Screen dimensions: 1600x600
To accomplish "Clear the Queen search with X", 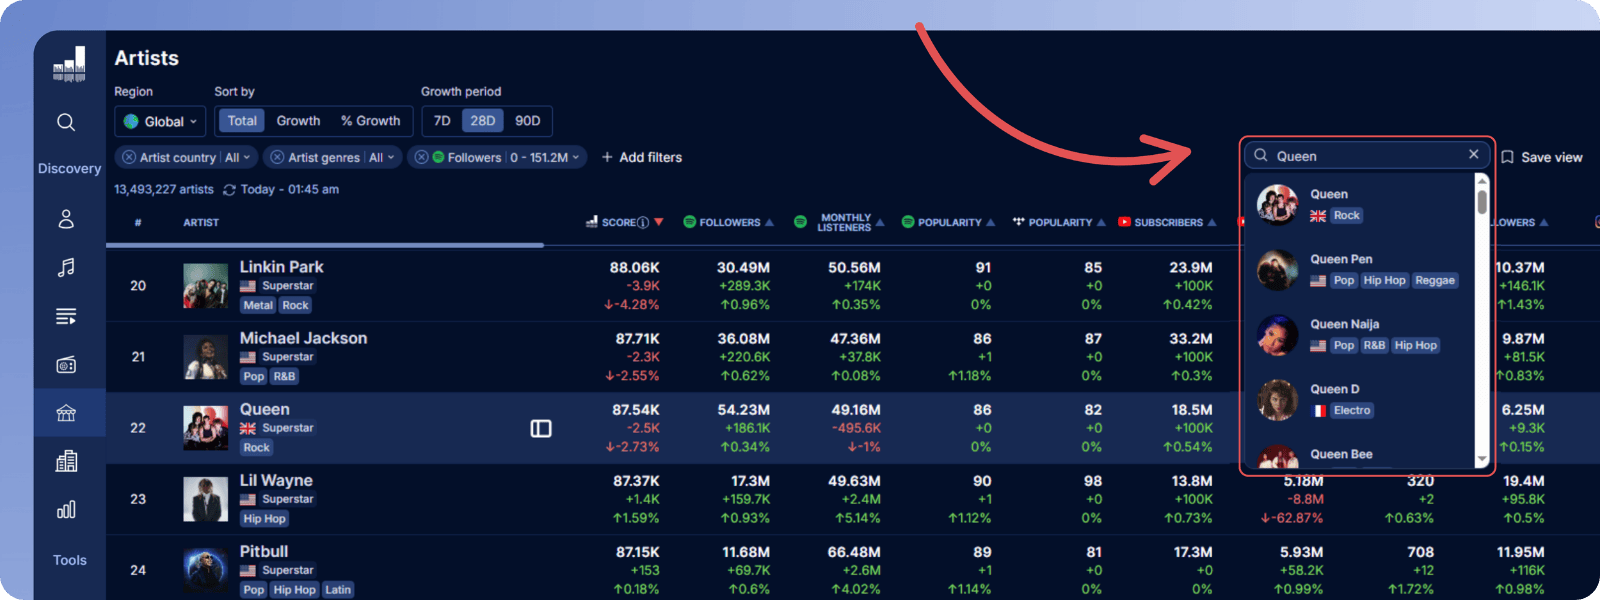I will pyautogui.click(x=1473, y=154).
